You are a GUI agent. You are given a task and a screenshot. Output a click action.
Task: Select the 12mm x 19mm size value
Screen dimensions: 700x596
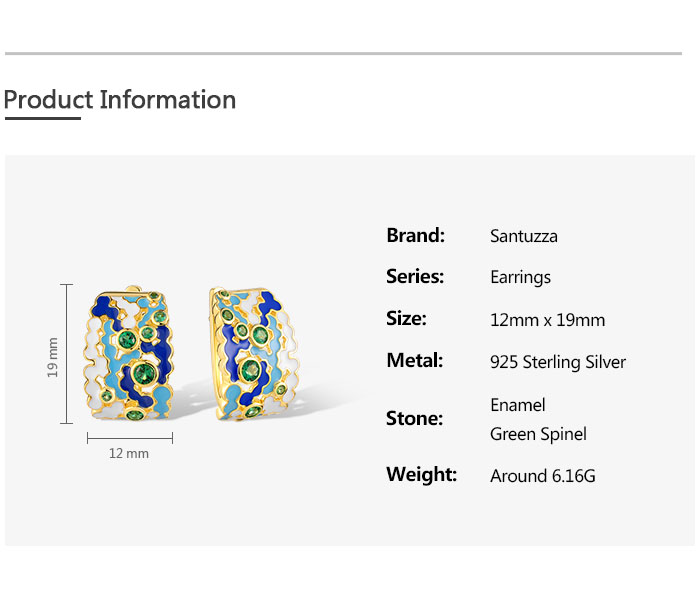[547, 320]
